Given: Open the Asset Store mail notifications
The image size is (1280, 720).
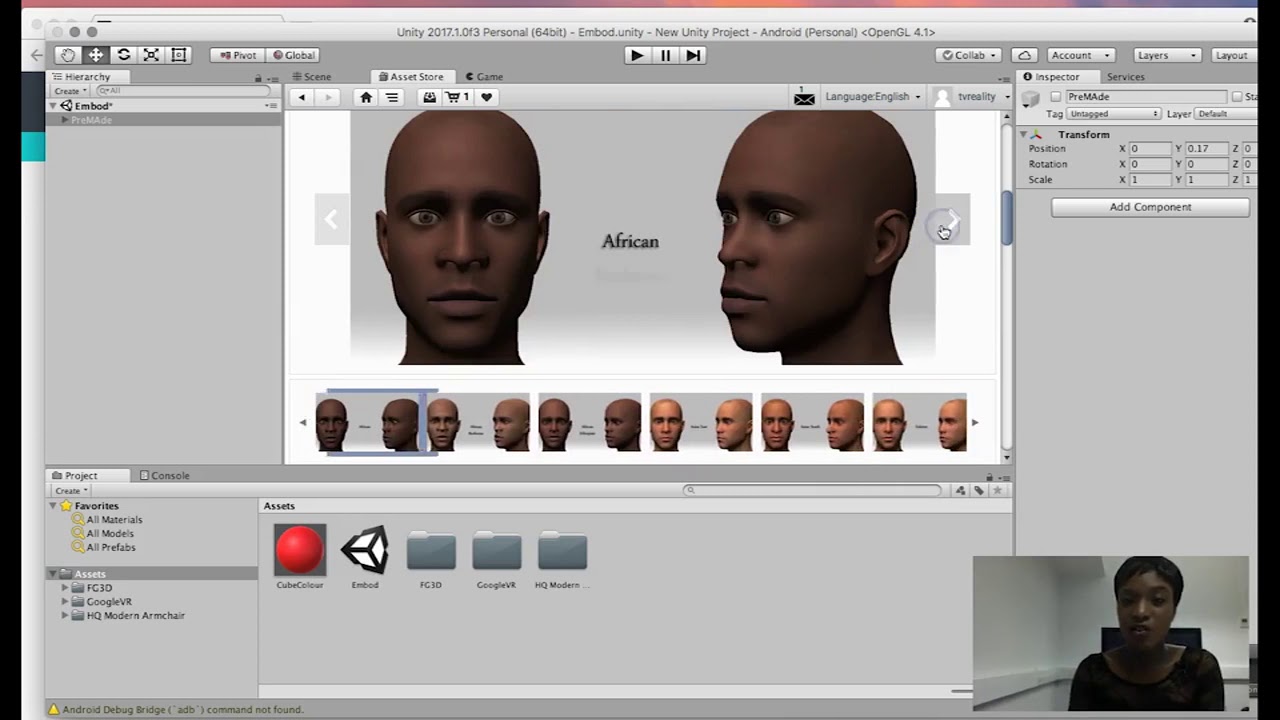Looking at the screenshot, I should tap(804, 97).
